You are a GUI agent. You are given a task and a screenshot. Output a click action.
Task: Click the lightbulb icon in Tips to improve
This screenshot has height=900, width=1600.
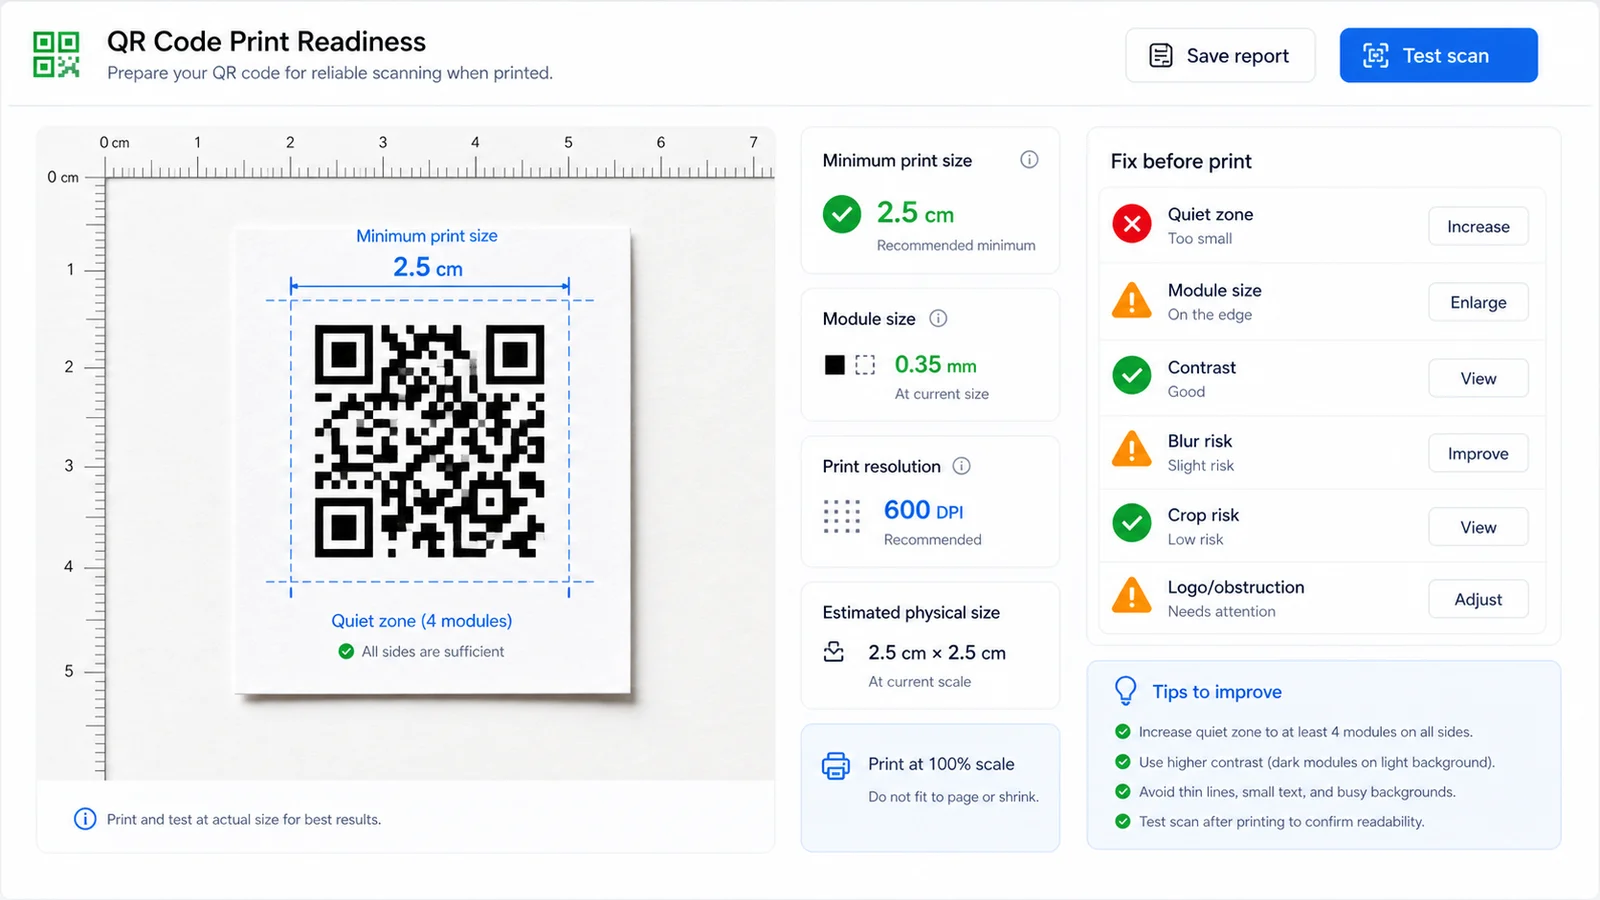click(x=1126, y=691)
